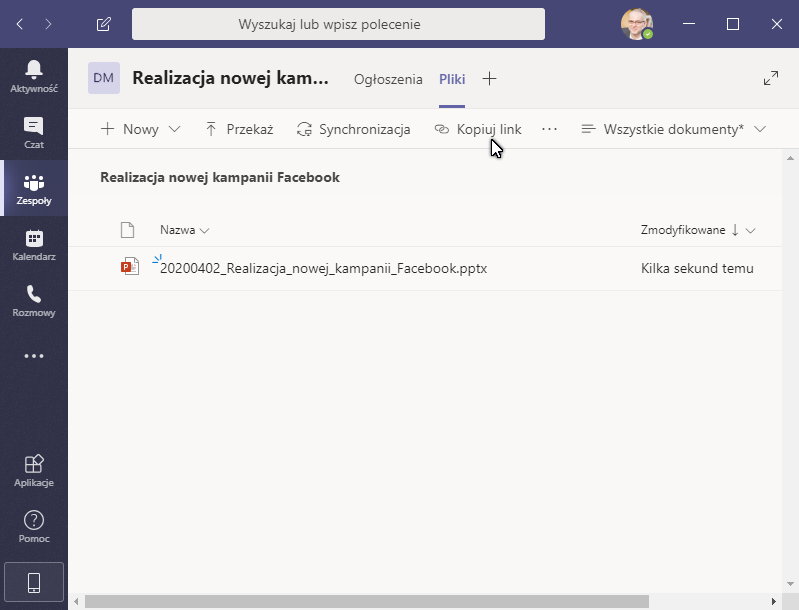Toggle Zmodyfikowane sort direction arrow
Screen dimensions: 799x610
click(735, 230)
